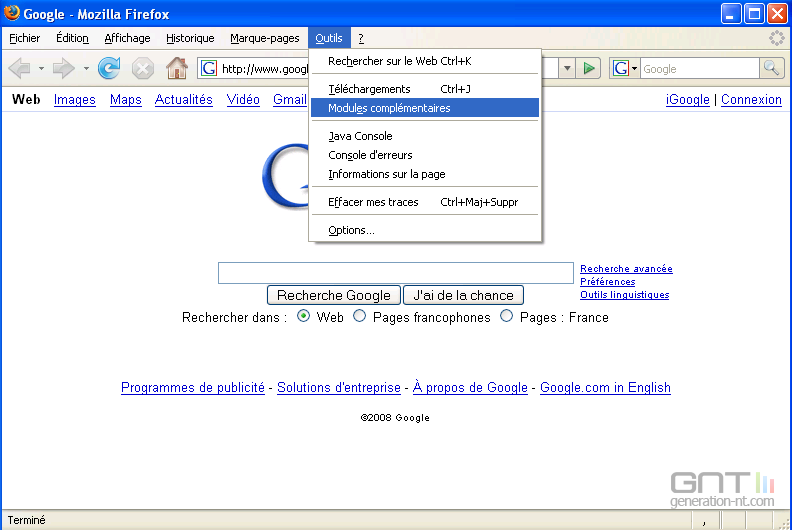Focus the toolbar Google search field

click(700, 69)
